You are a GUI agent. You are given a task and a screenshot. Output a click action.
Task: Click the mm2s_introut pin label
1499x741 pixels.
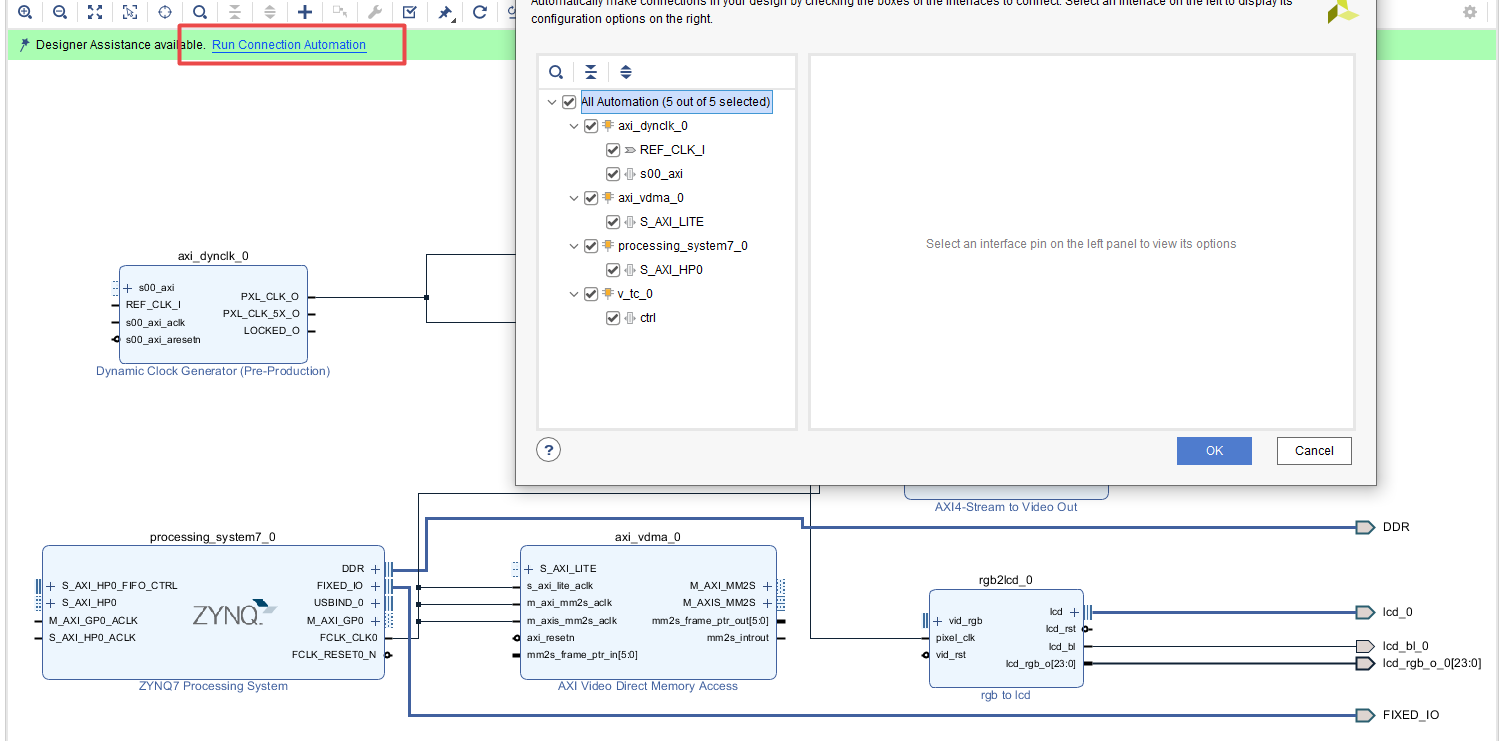click(738, 638)
